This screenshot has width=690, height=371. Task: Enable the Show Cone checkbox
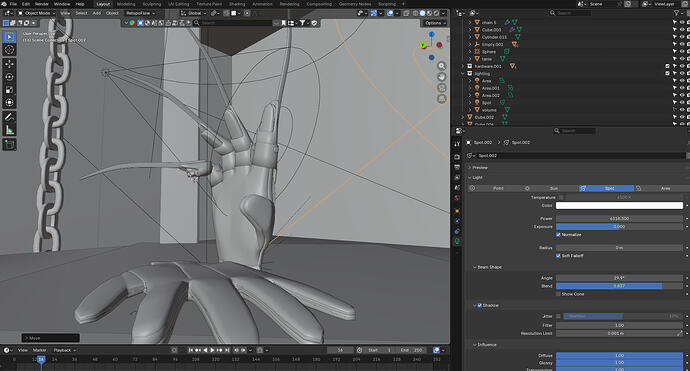tap(558, 294)
